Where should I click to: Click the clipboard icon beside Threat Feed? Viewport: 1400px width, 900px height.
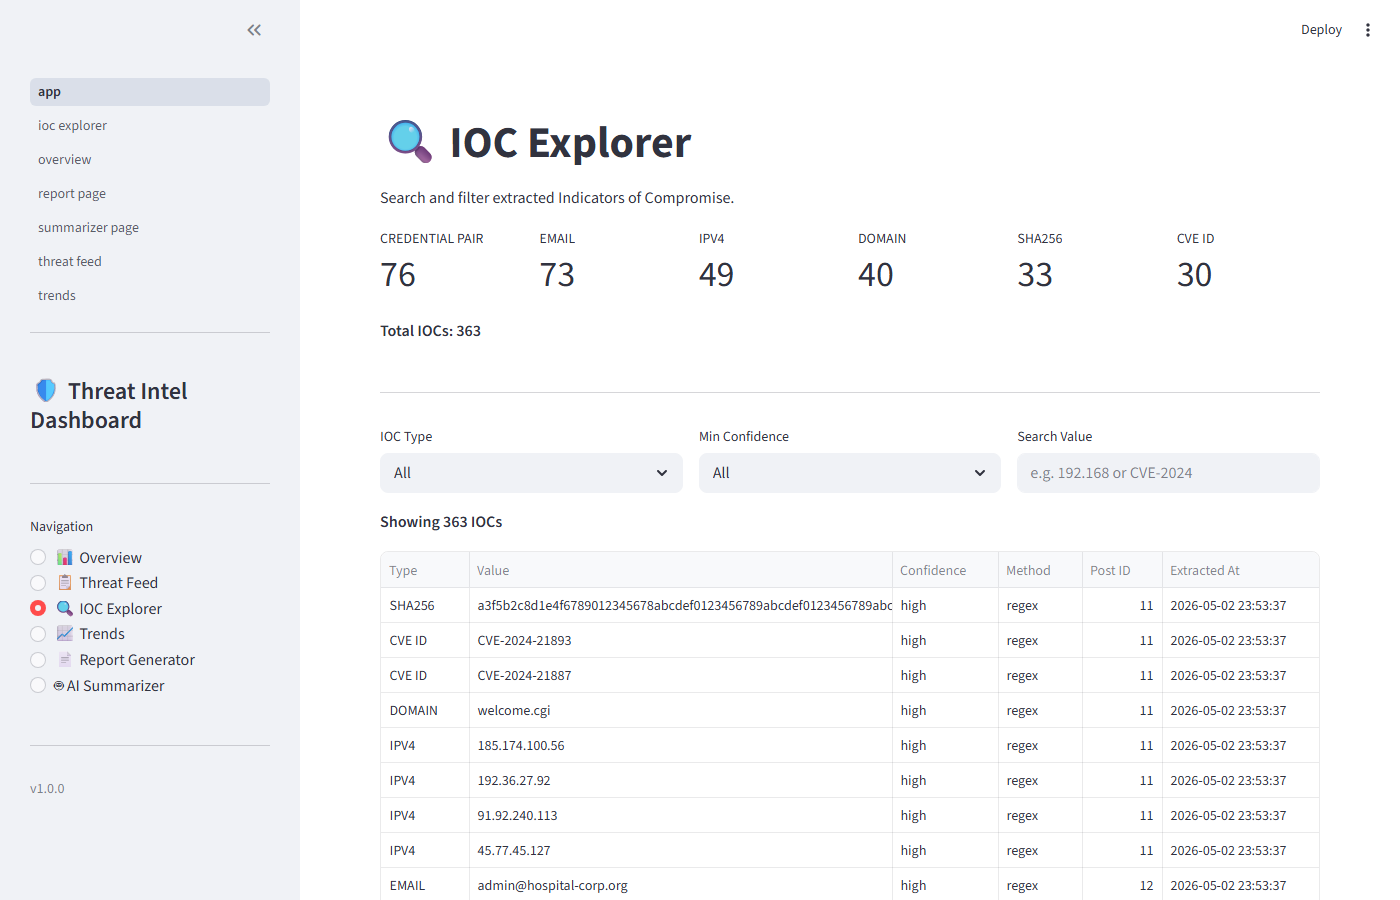click(x=65, y=582)
